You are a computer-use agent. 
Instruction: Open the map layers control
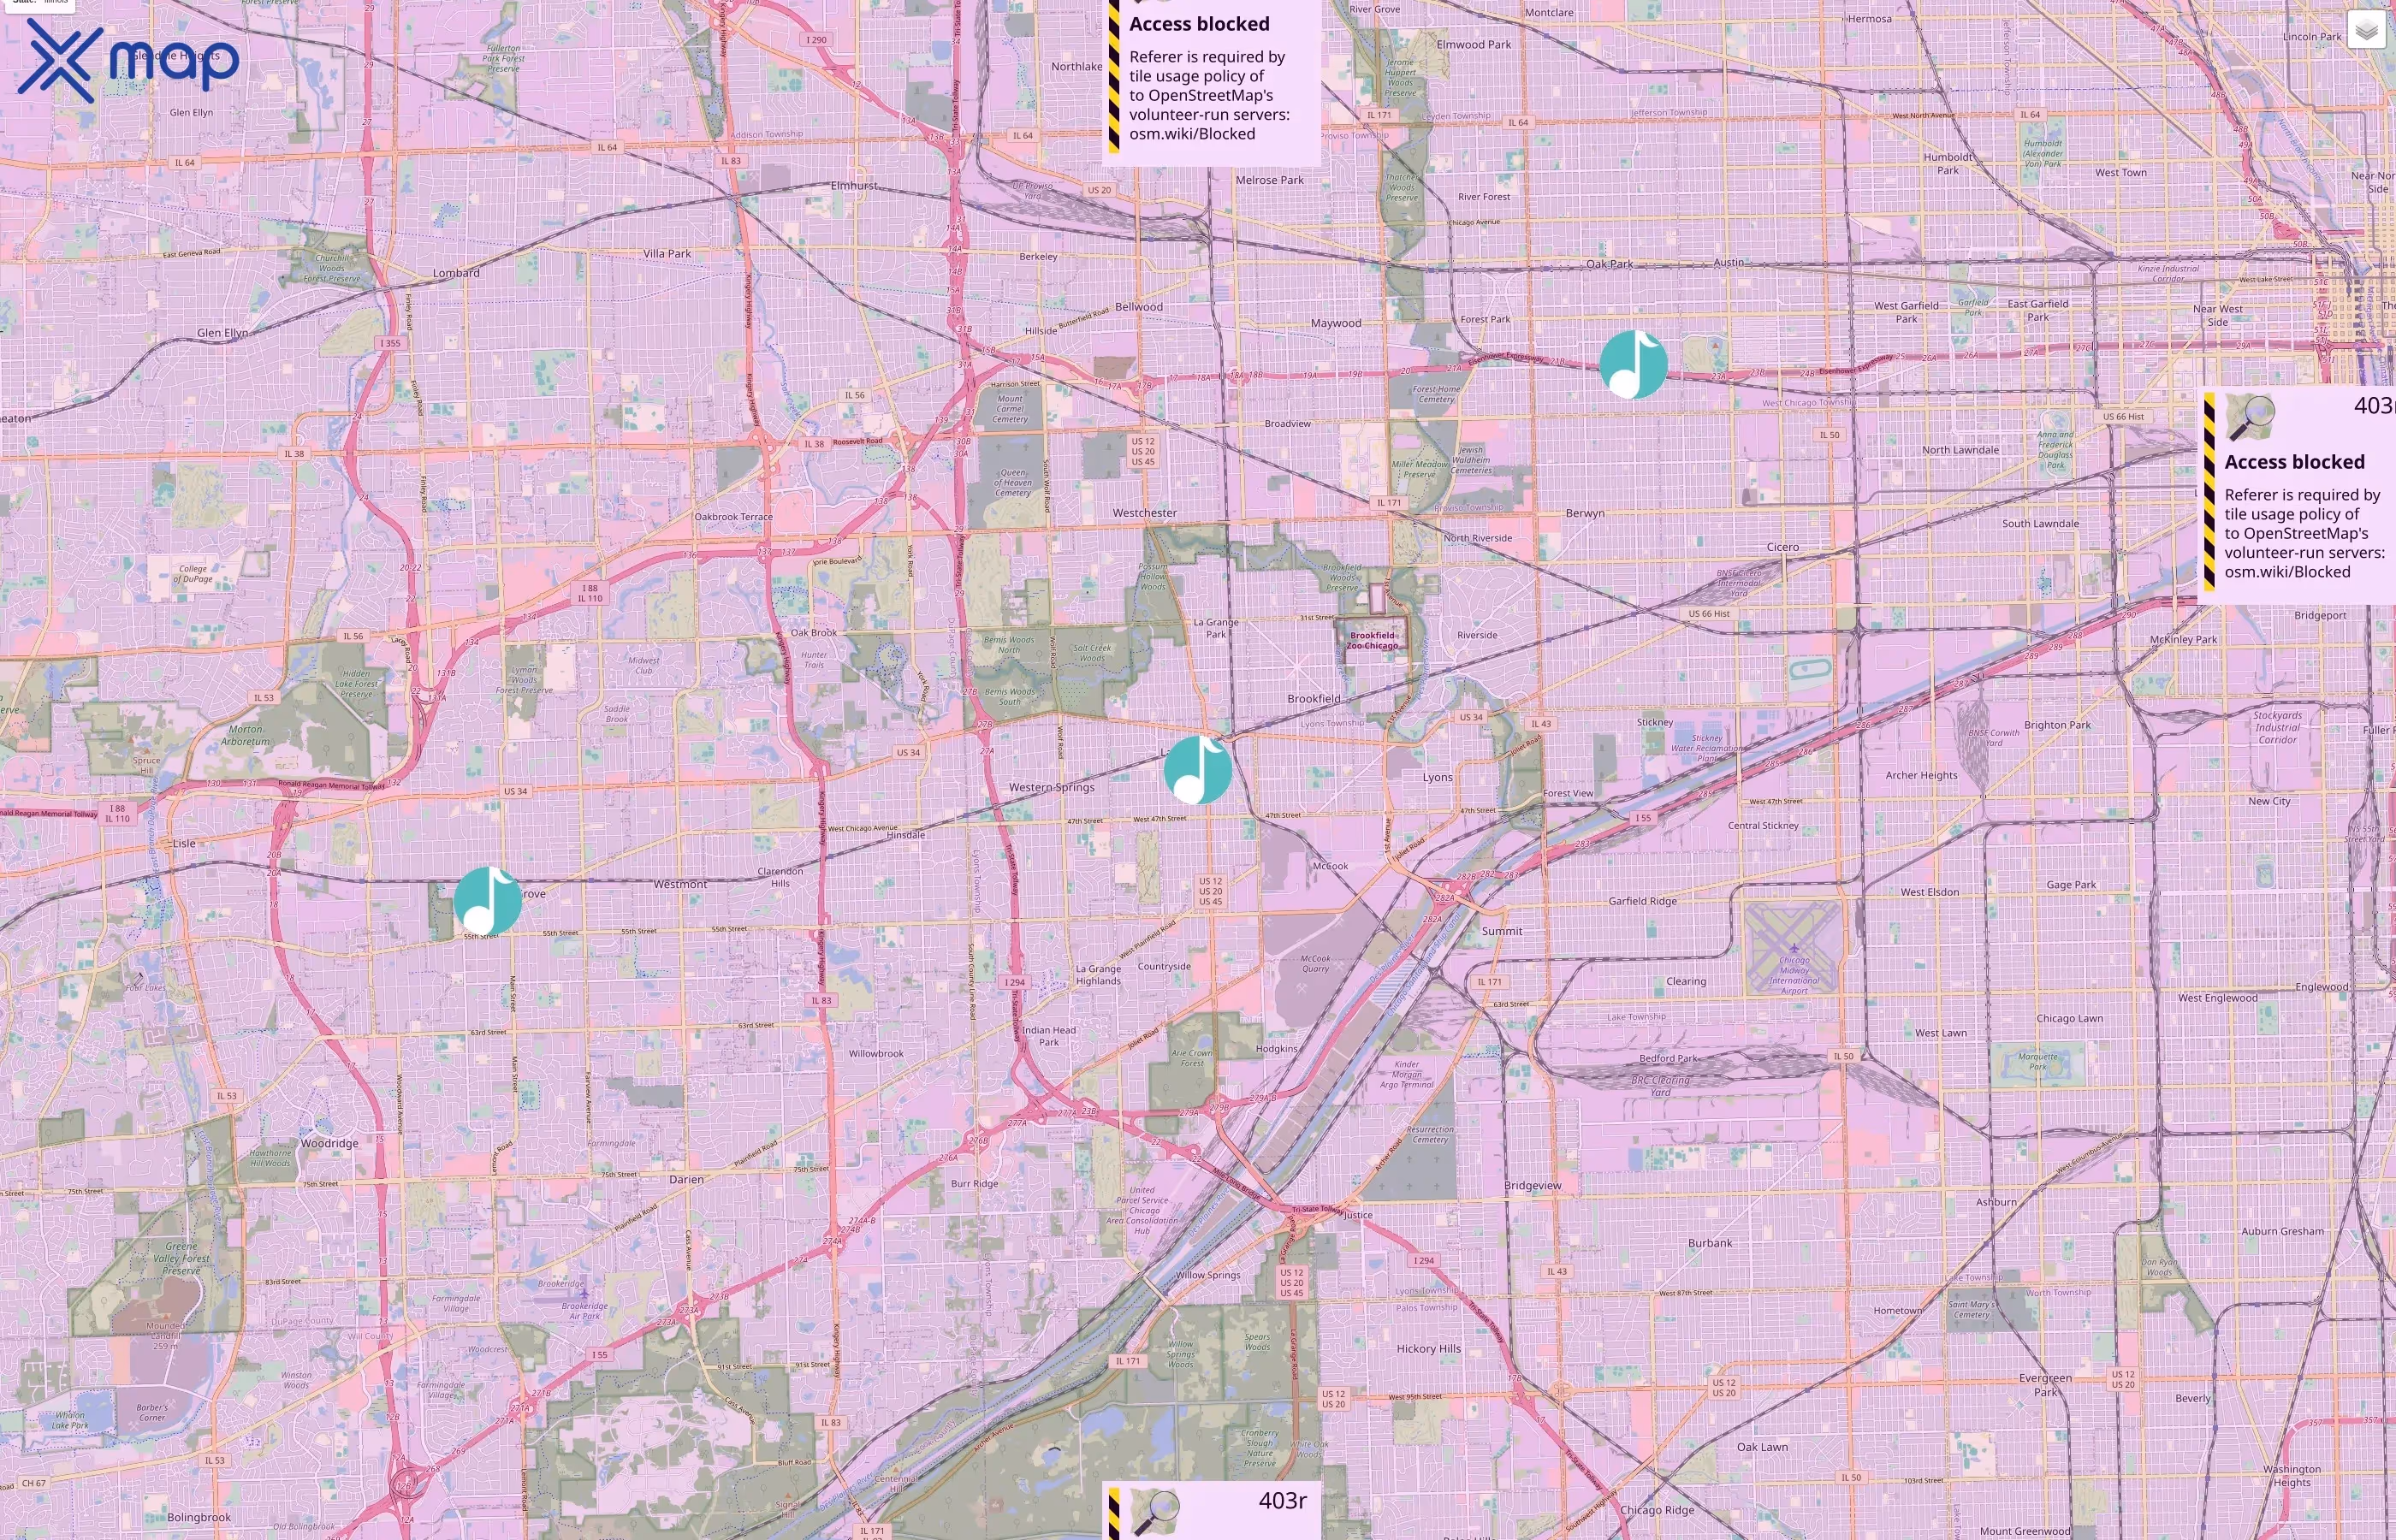[x=2366, y=30]
